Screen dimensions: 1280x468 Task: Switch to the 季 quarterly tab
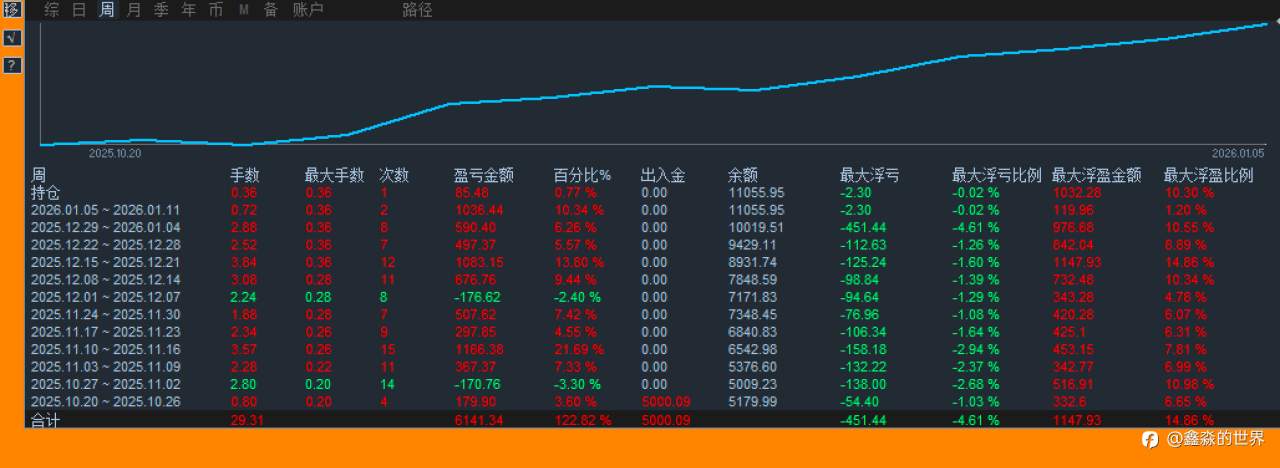point(161,10)
